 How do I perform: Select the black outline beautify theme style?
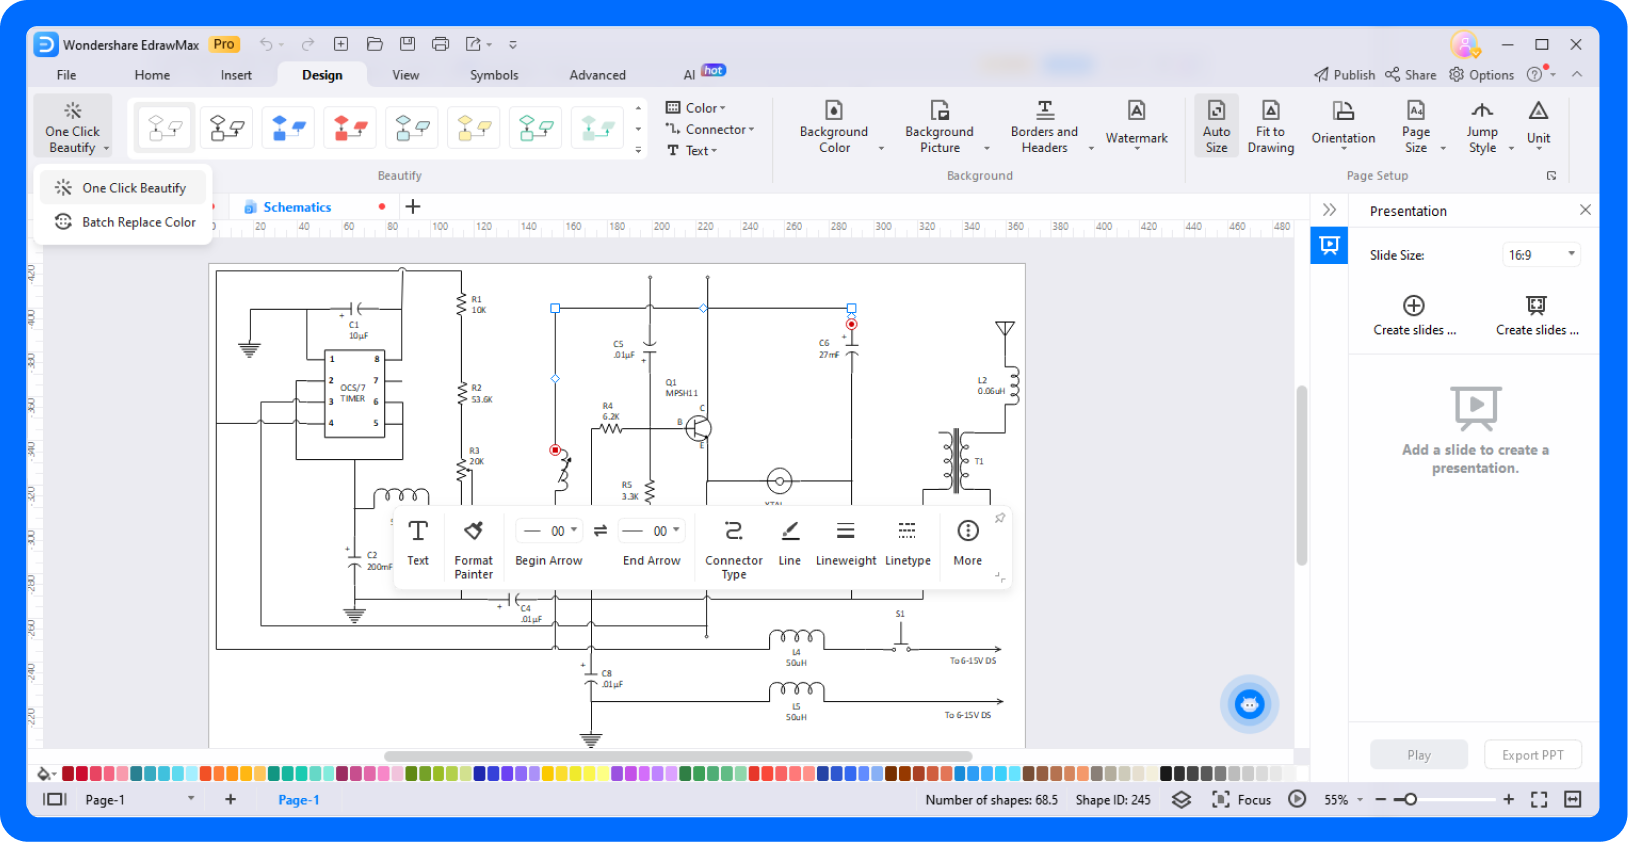click(227, 127)
